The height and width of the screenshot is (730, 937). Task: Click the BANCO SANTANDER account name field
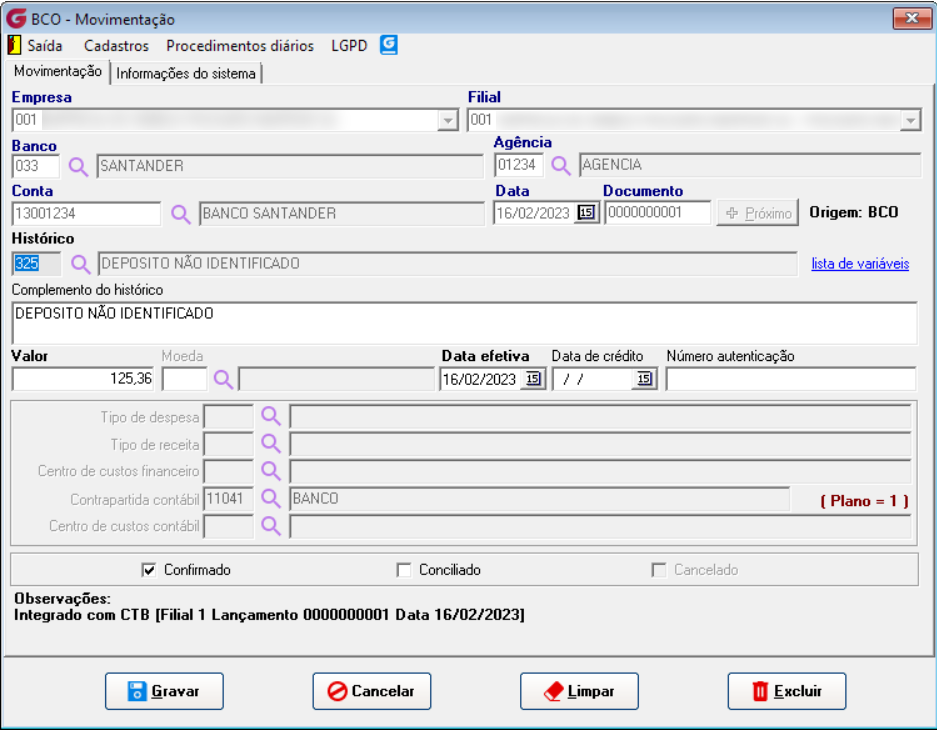[342, 214]
